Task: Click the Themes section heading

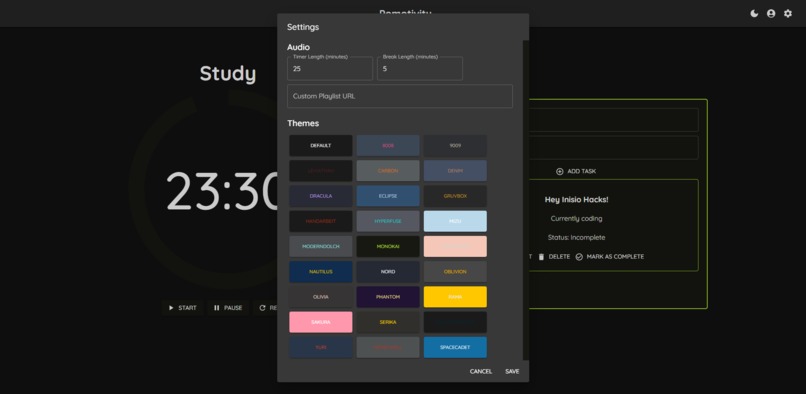Action: tap(303, 123)
